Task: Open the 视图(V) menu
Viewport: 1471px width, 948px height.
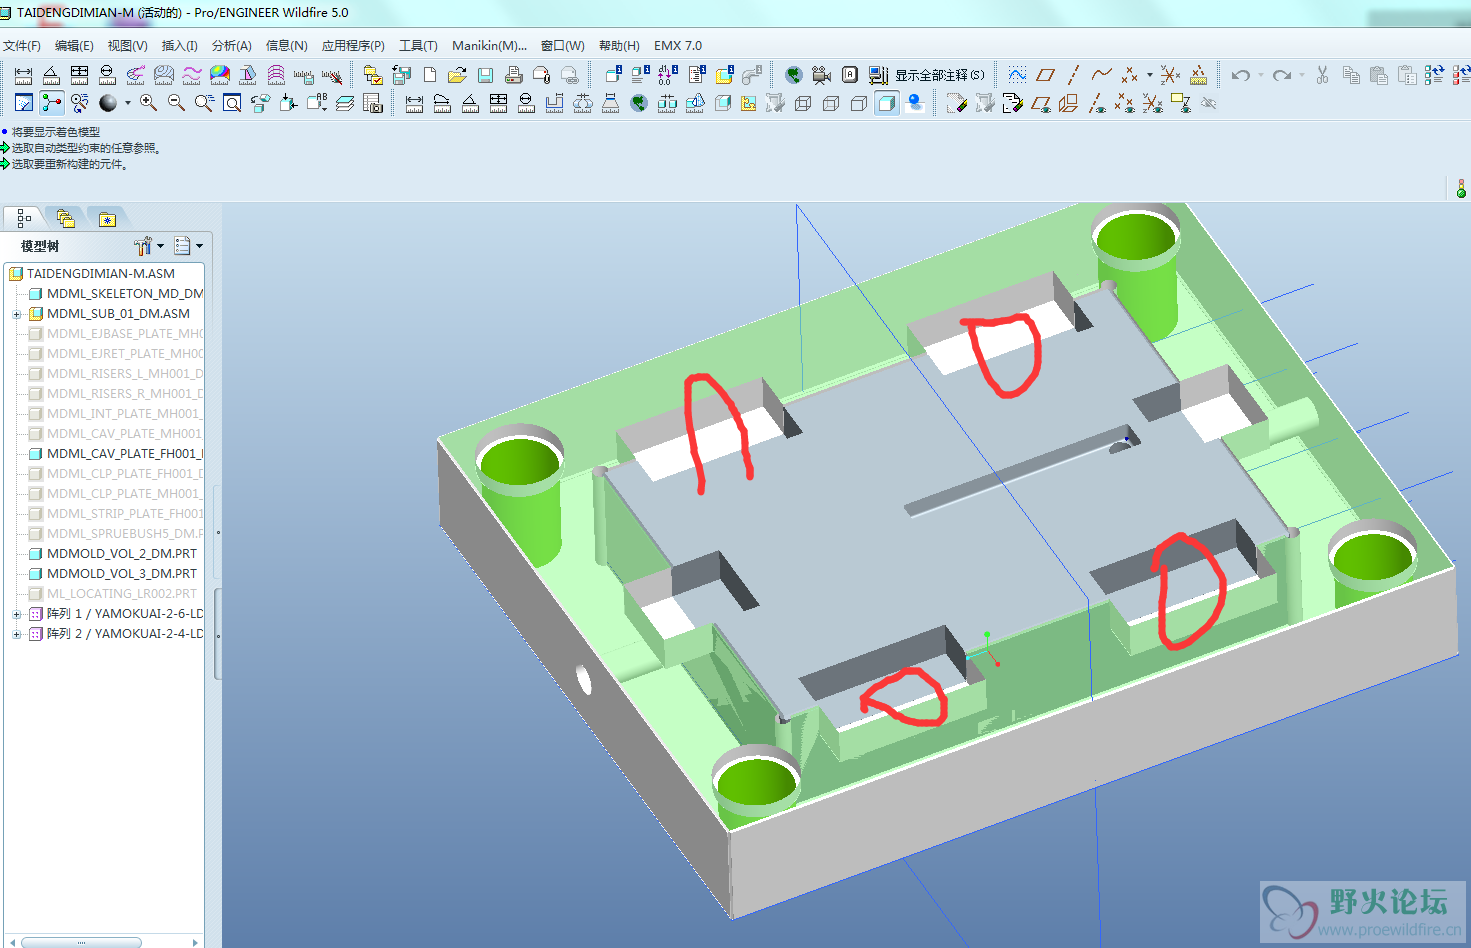Action: click(x=127, y=46)
